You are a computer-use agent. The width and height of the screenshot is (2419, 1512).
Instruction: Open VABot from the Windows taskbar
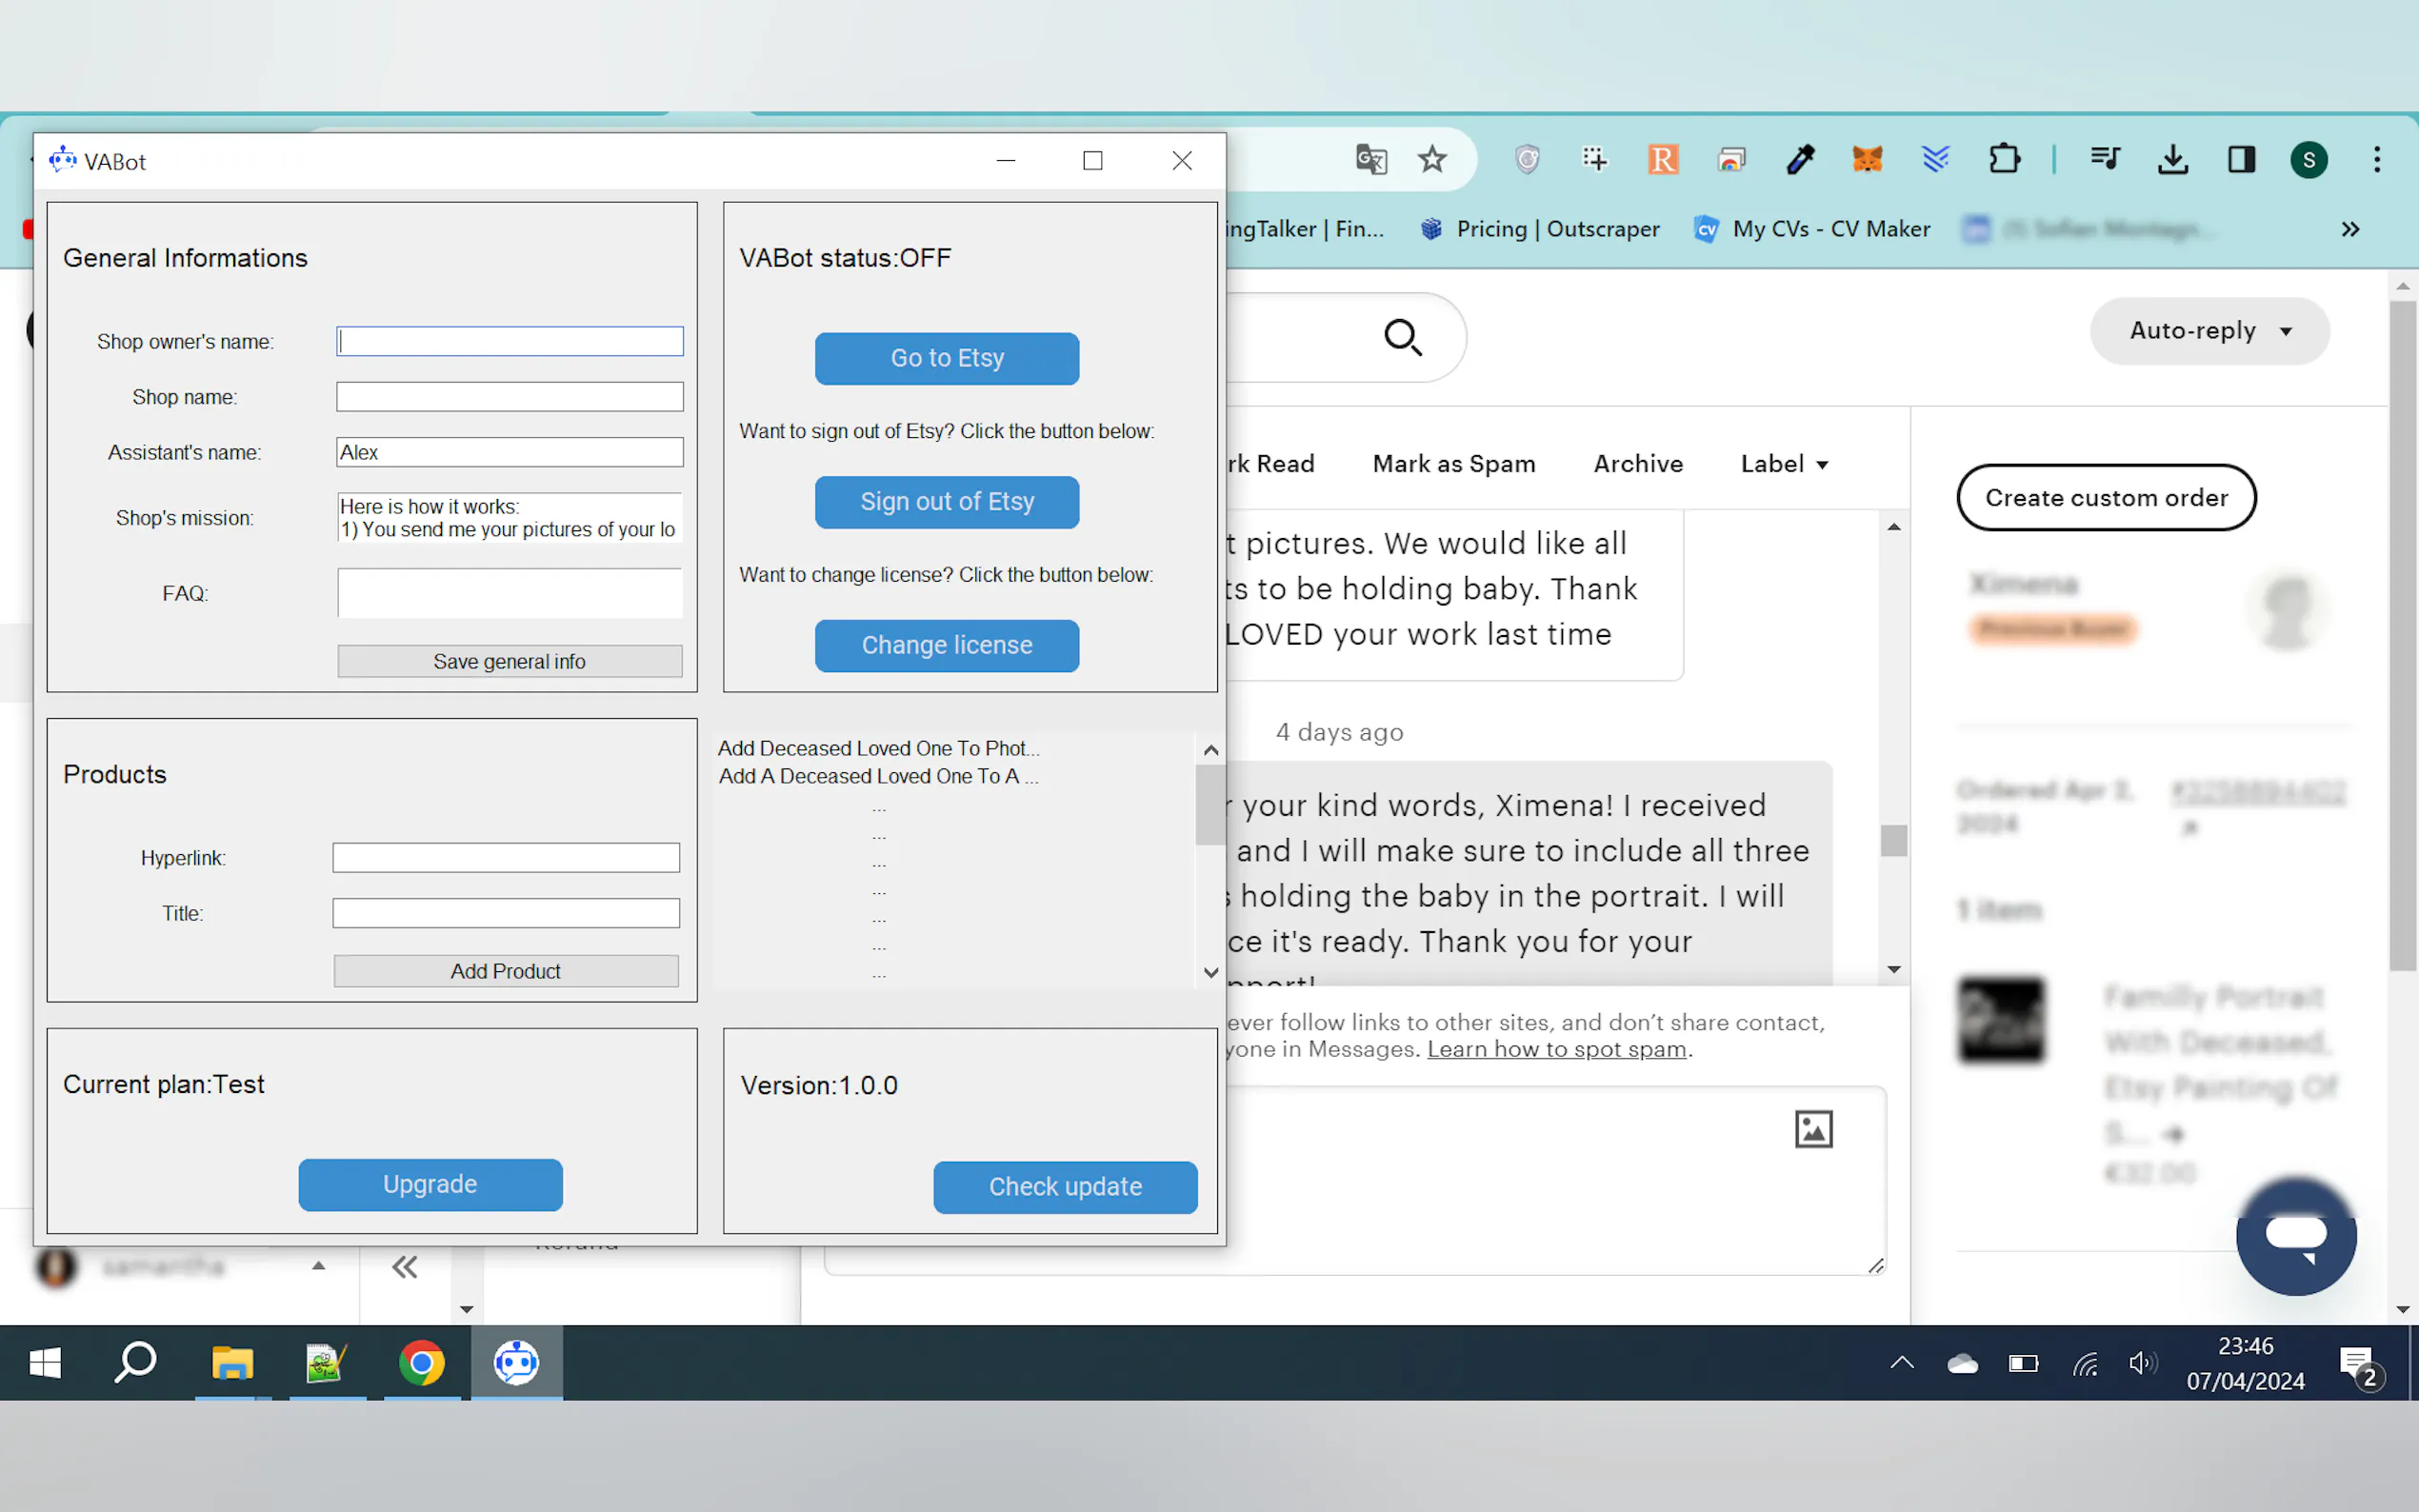[516, 1362]
